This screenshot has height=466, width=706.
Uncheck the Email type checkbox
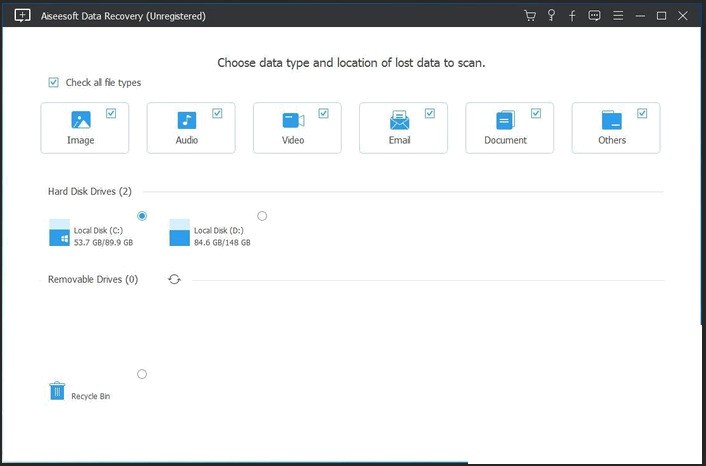[430, 113]
